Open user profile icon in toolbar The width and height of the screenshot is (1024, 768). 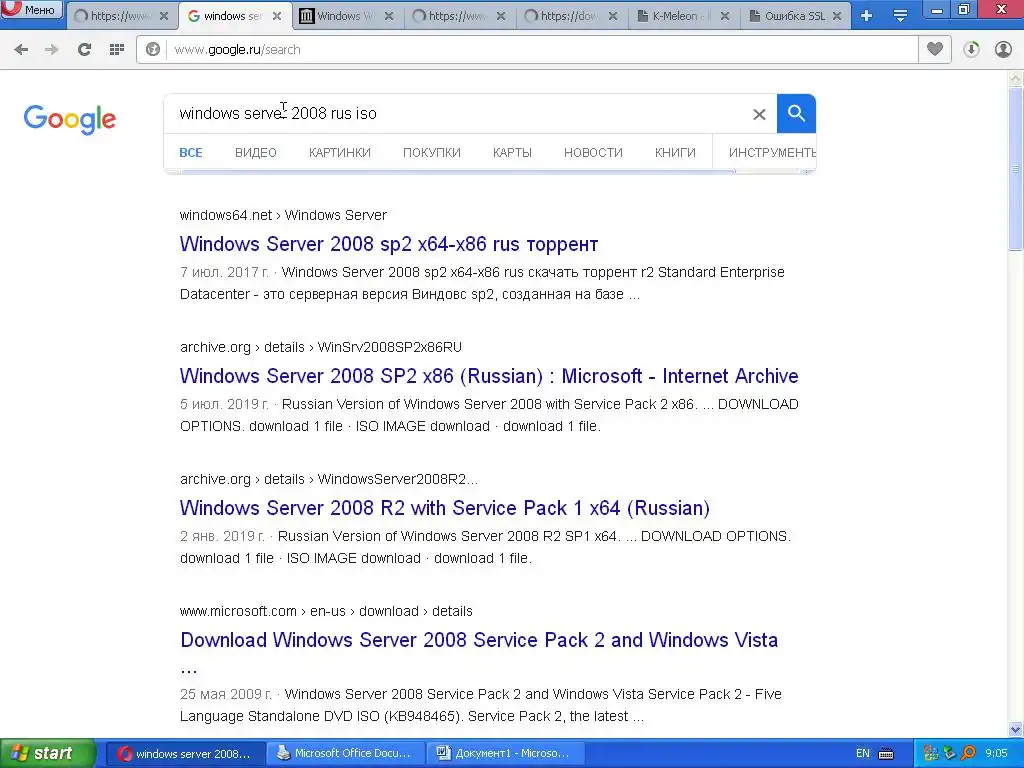pyautogui.click(x=1003, y=50)
